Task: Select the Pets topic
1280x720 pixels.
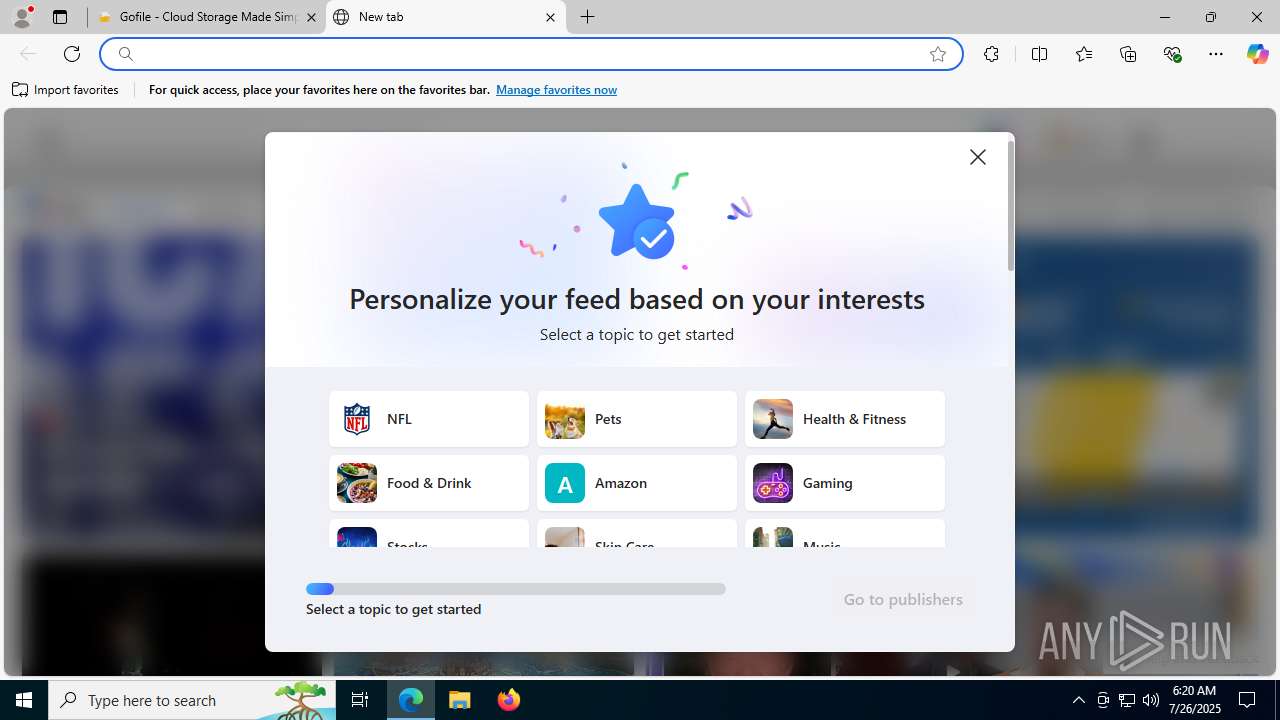Action: [637, 419]
